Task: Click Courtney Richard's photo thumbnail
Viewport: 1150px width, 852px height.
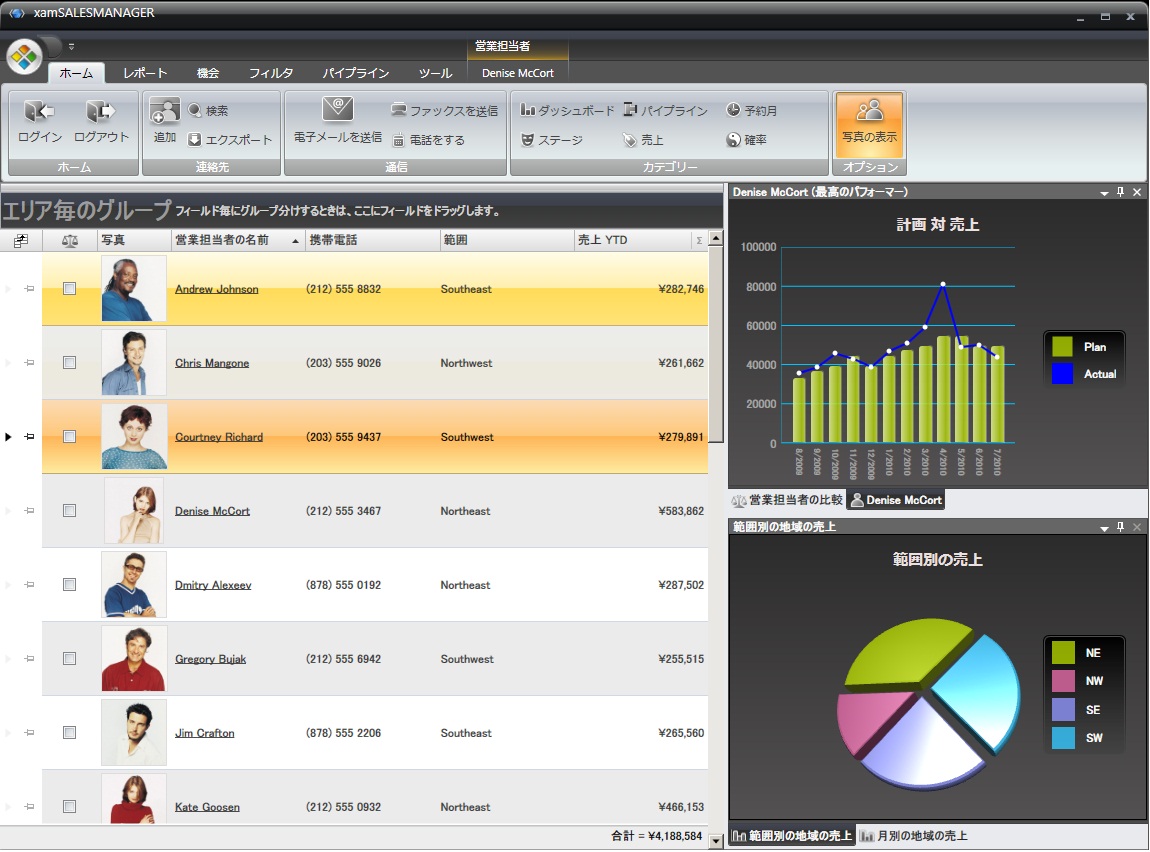Action: tap(134, 437)
